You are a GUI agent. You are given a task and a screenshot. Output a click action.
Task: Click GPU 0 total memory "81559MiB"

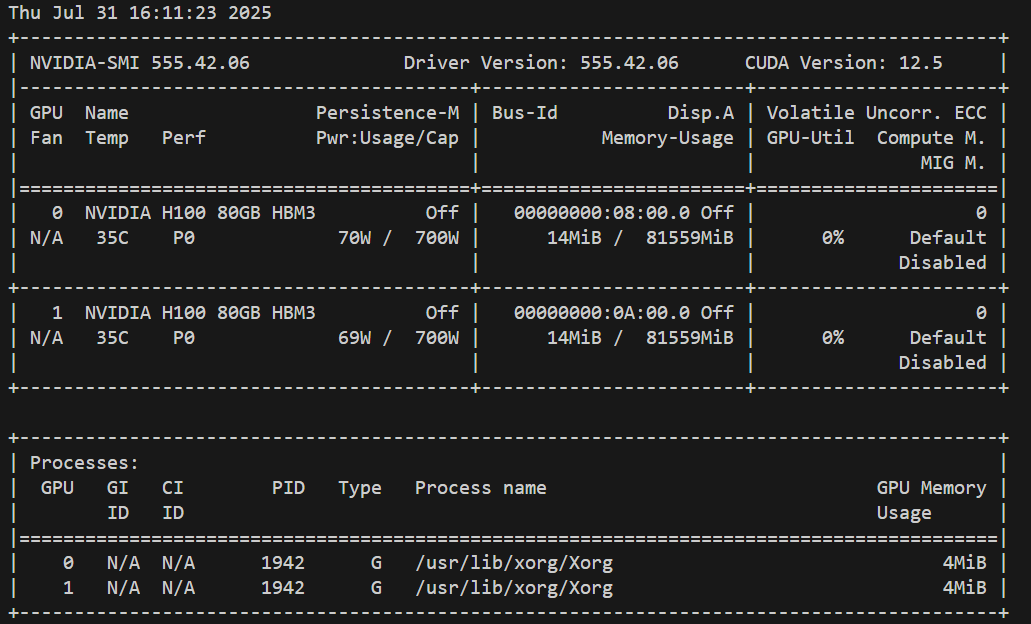pyautogui.click(x=690, y=238)
